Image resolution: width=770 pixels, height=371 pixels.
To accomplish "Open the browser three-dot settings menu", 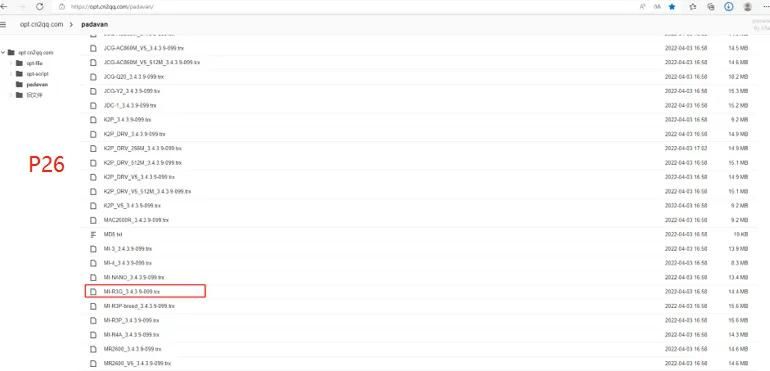I will pyautogui.click(x=765, y=7).
